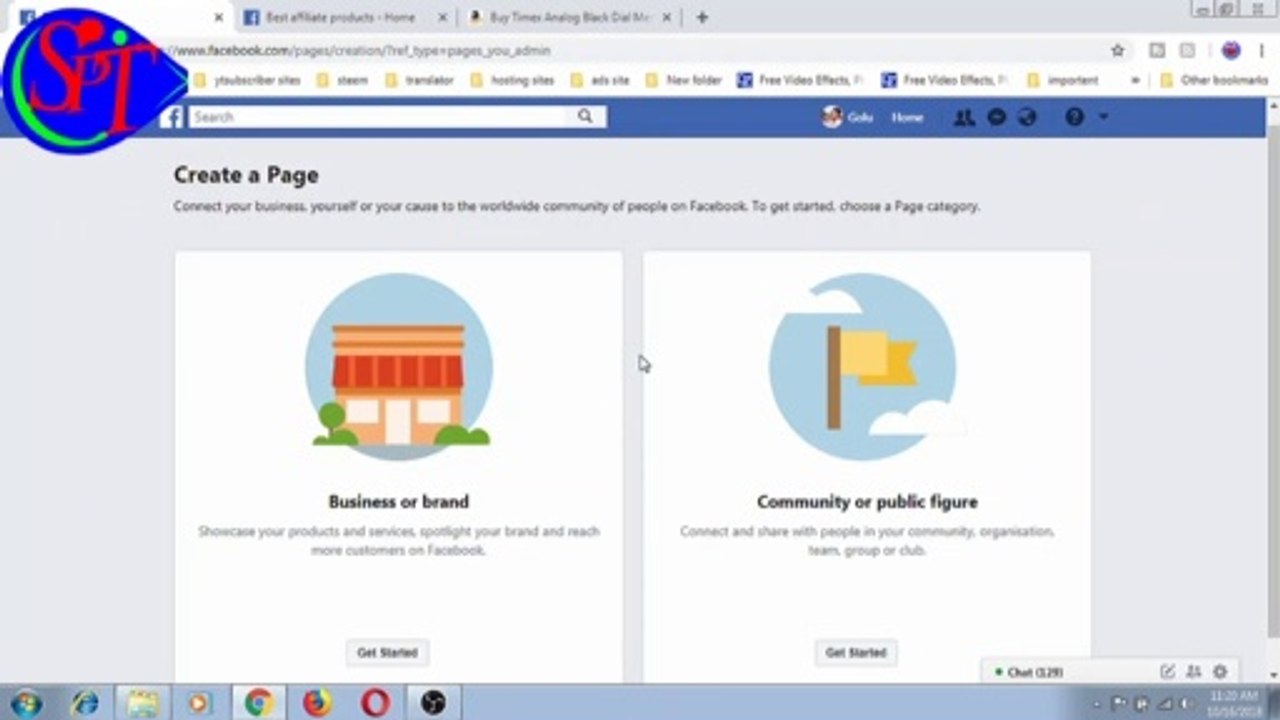This screenshot has height=720, width=1280.
Task: Open Friend Requests icon in Facebook header
Action: tap(964, 117)
